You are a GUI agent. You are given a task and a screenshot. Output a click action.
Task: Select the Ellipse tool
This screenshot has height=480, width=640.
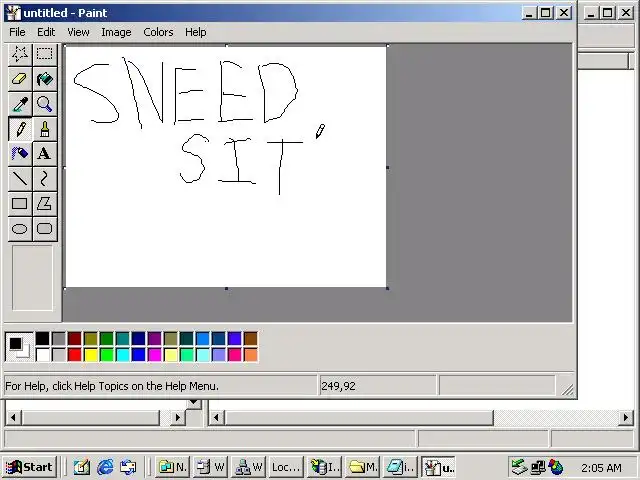point(20,229)
